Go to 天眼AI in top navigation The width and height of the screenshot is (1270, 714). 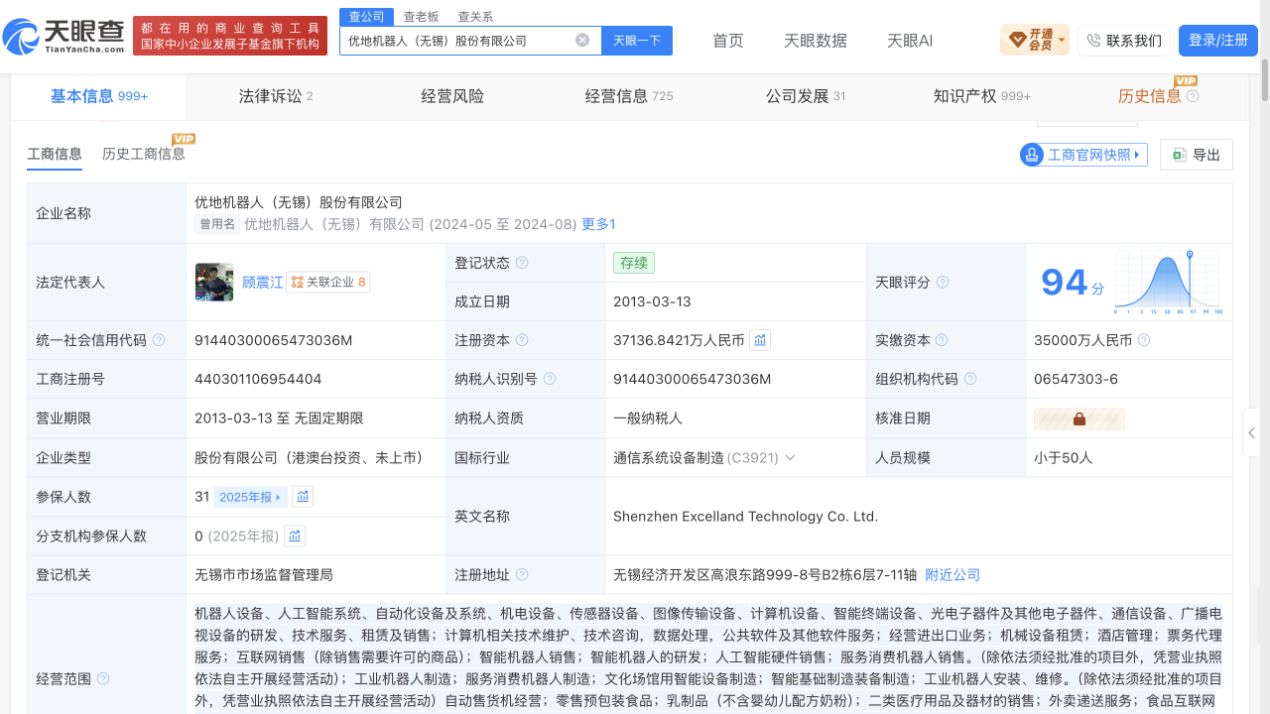[x=910, y=40]
